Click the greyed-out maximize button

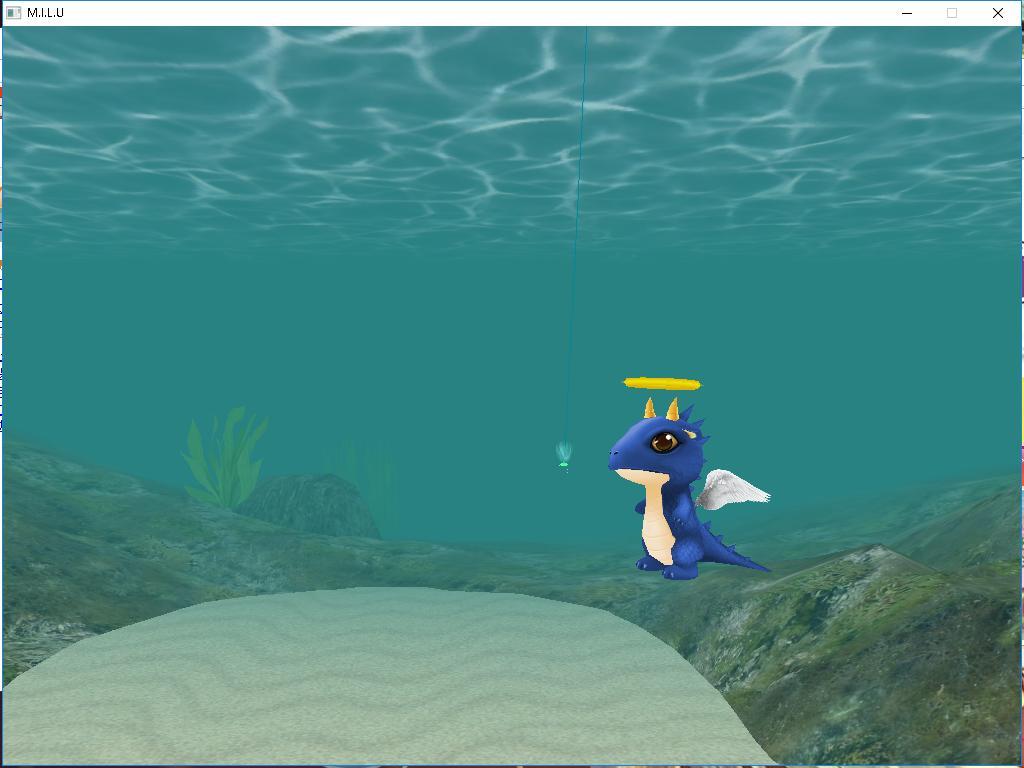pos(952,13)
